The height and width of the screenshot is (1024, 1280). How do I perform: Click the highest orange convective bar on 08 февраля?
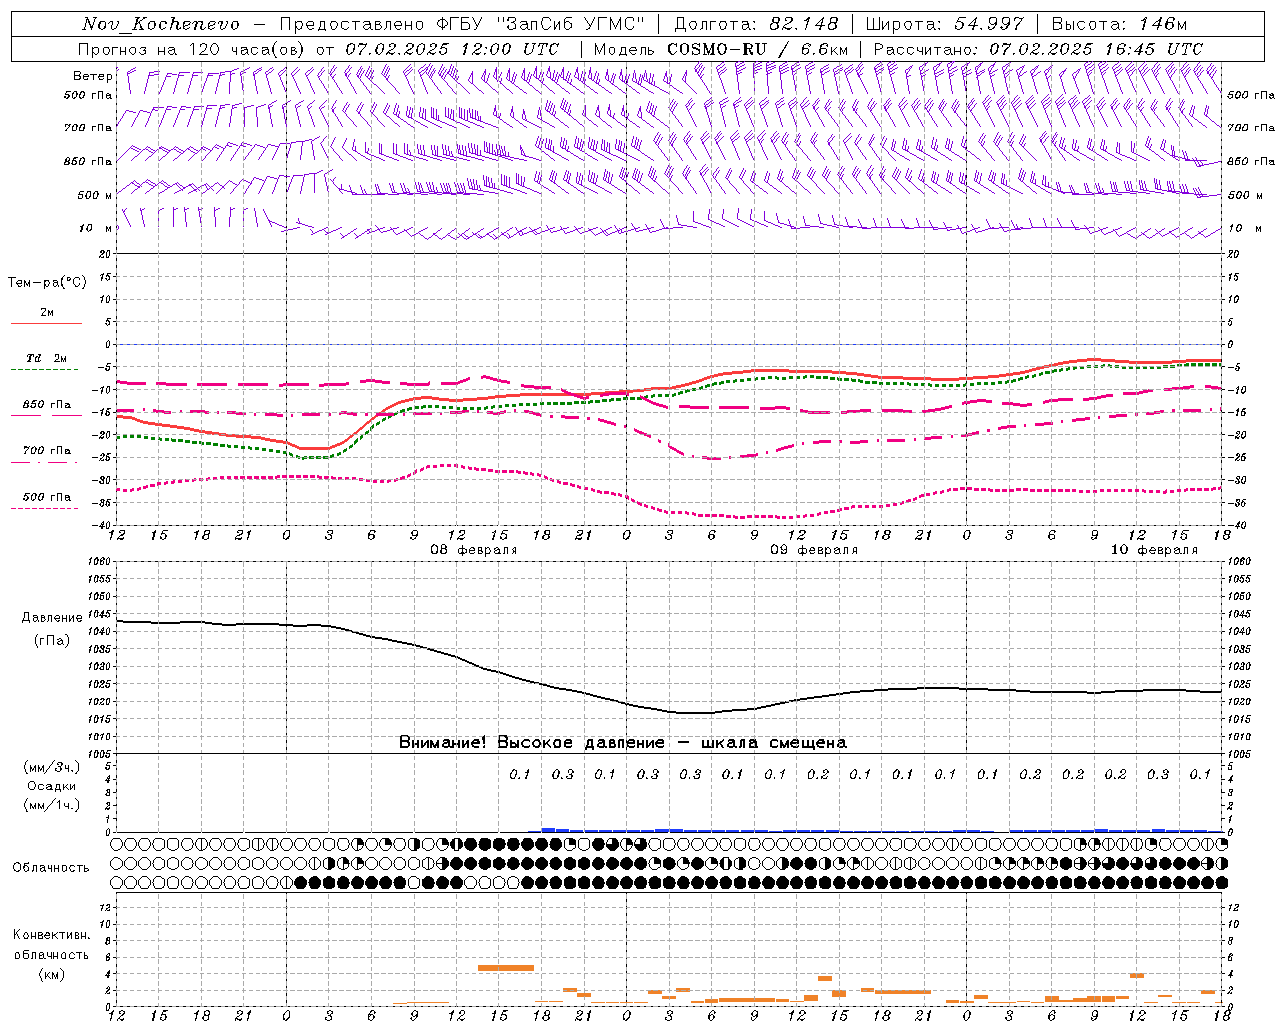[x=506, y=968]
